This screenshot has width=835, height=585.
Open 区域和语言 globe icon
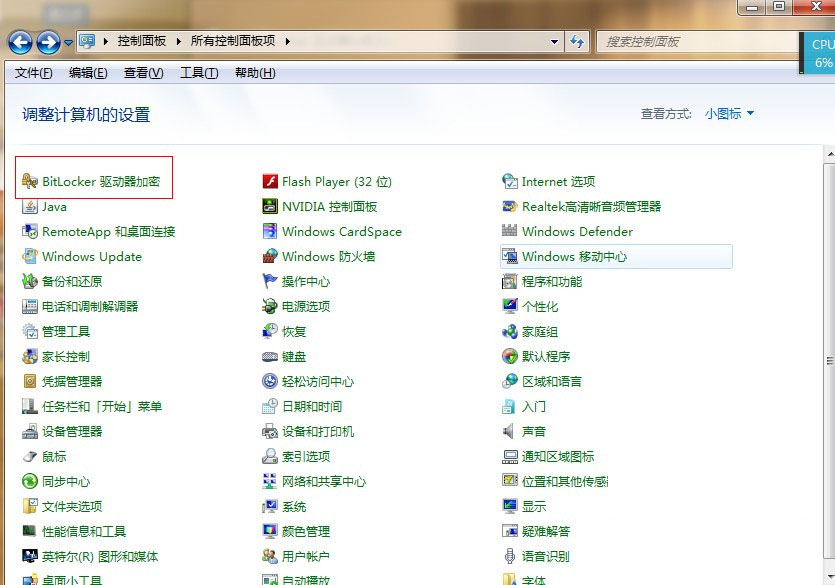tap(510, 382)
